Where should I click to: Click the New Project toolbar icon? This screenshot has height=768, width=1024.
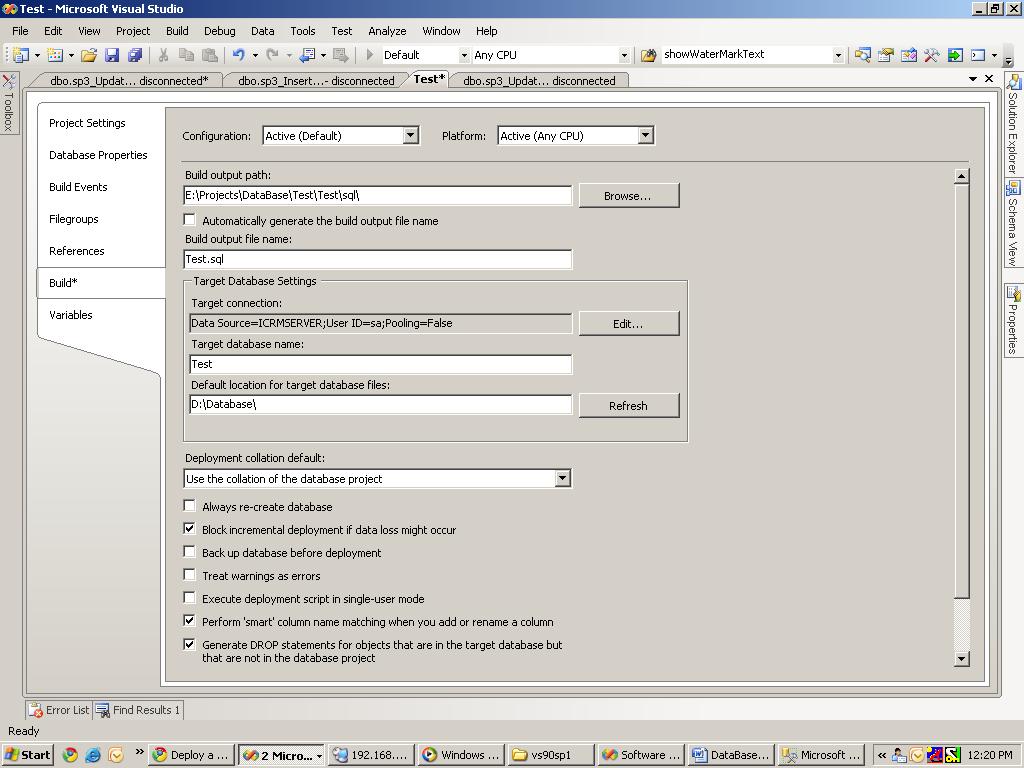point(21,56)
